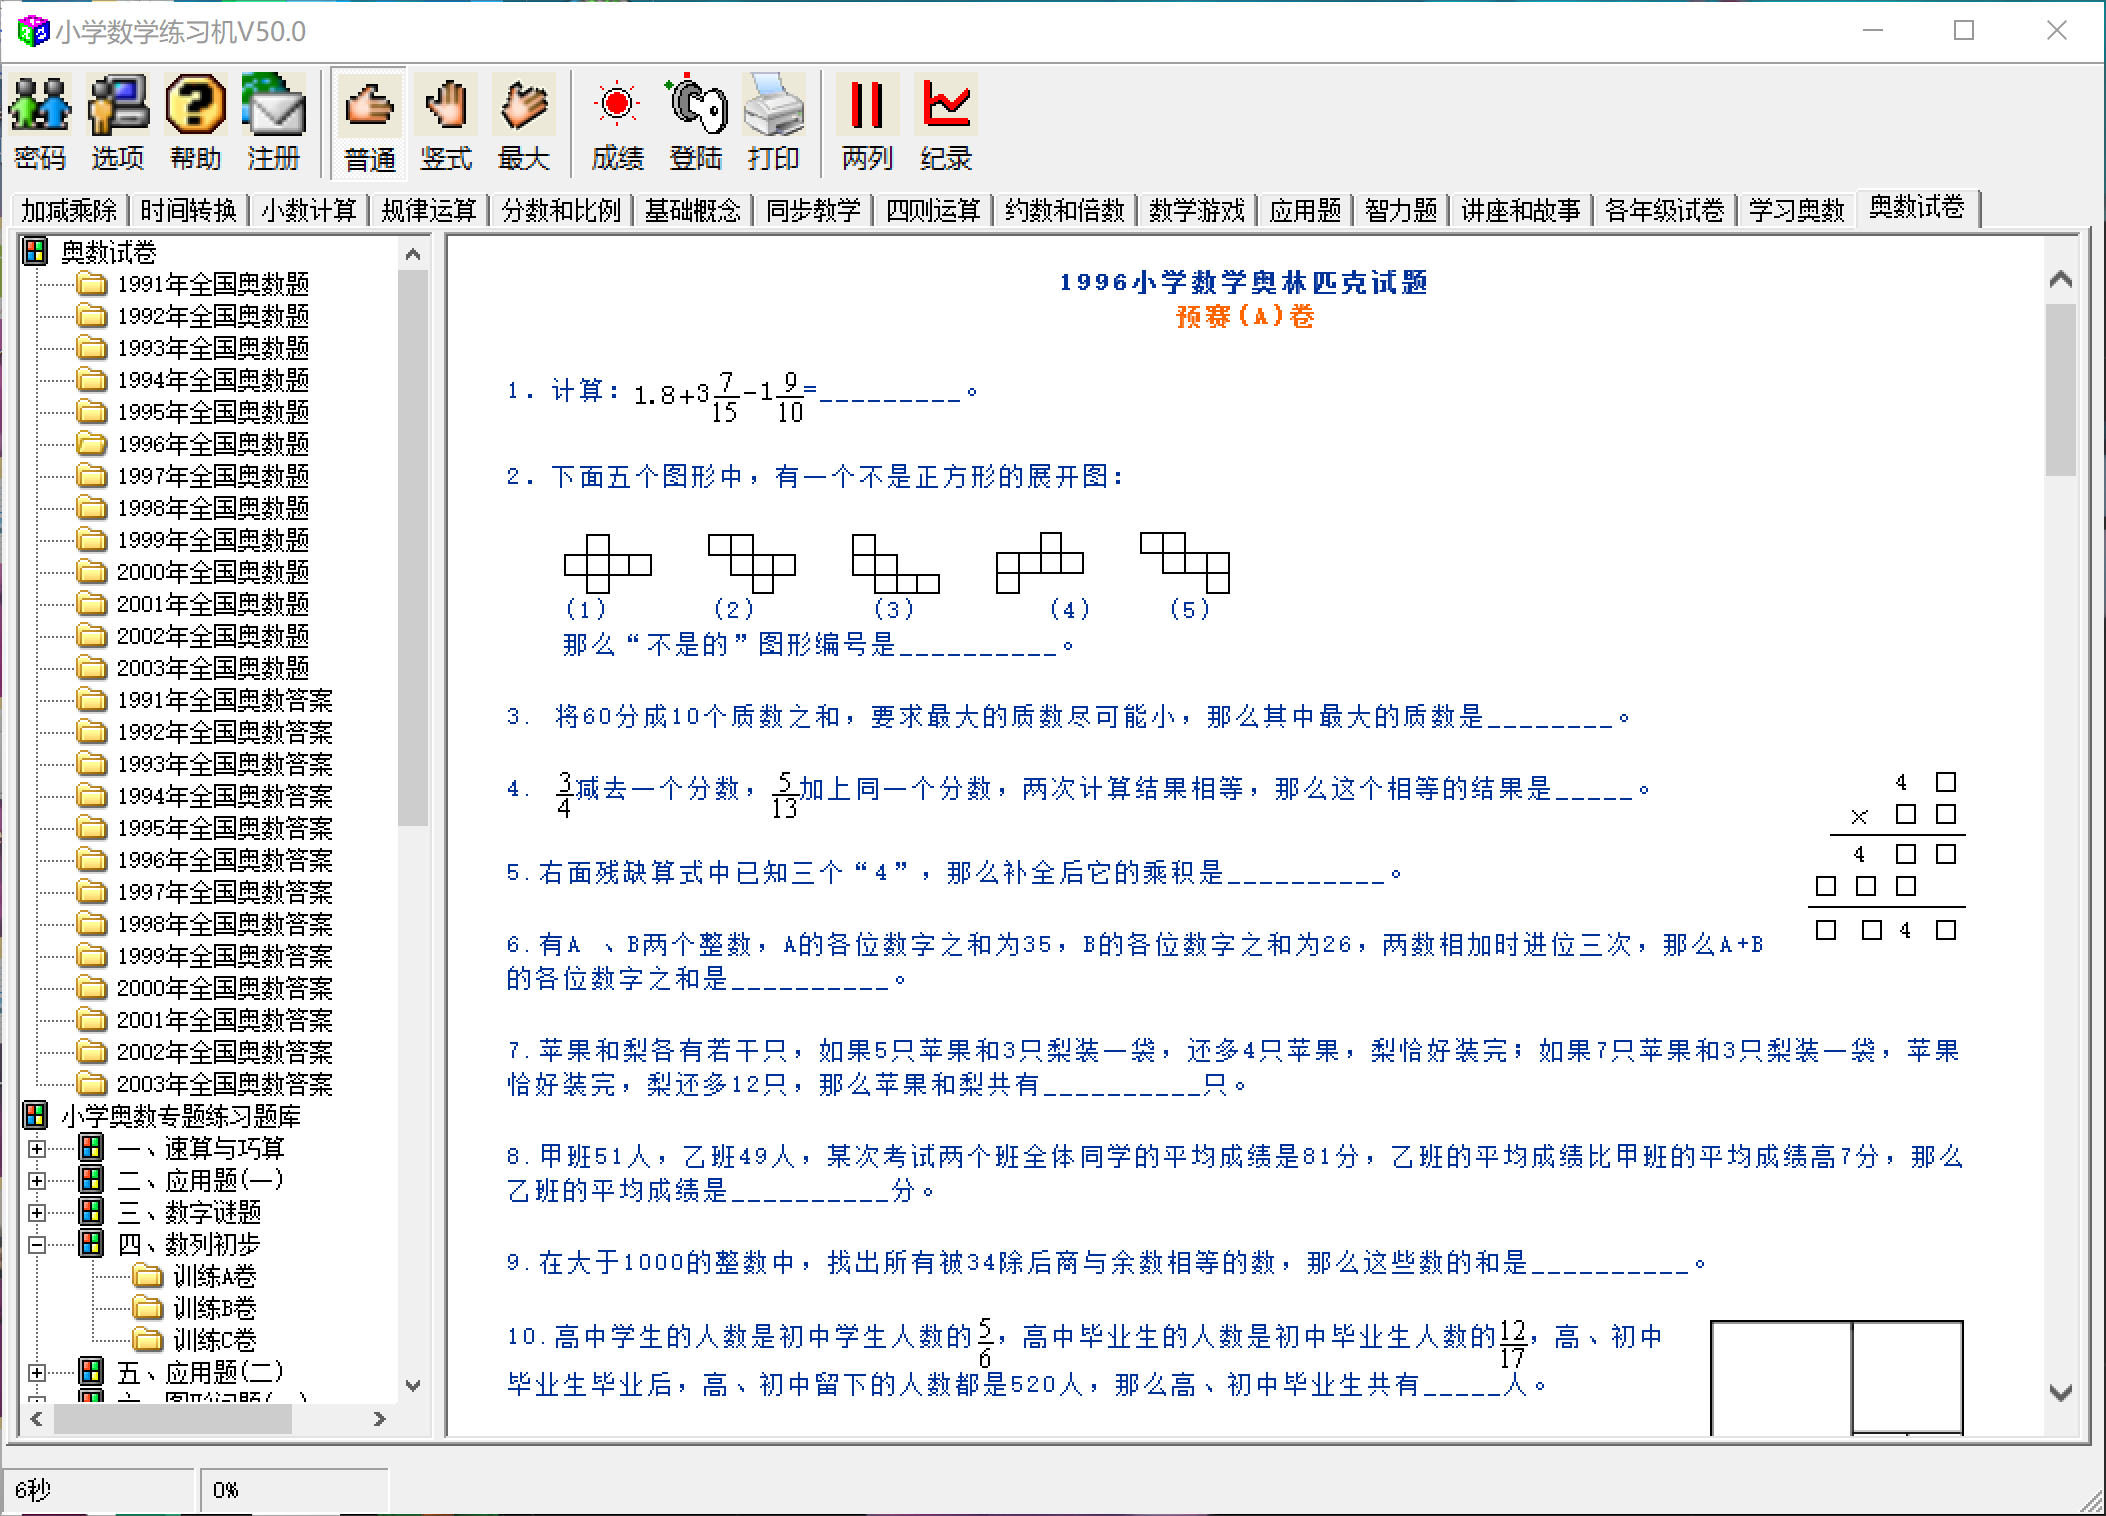Switch to the 时间转换 tab
The image size is (2106, 1516).
[188, 210]
